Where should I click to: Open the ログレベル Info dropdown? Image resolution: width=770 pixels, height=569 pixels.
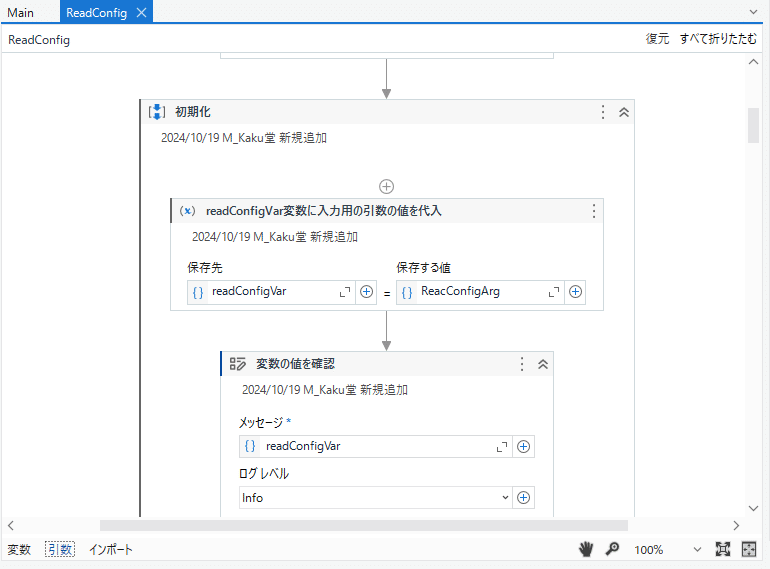376,498
